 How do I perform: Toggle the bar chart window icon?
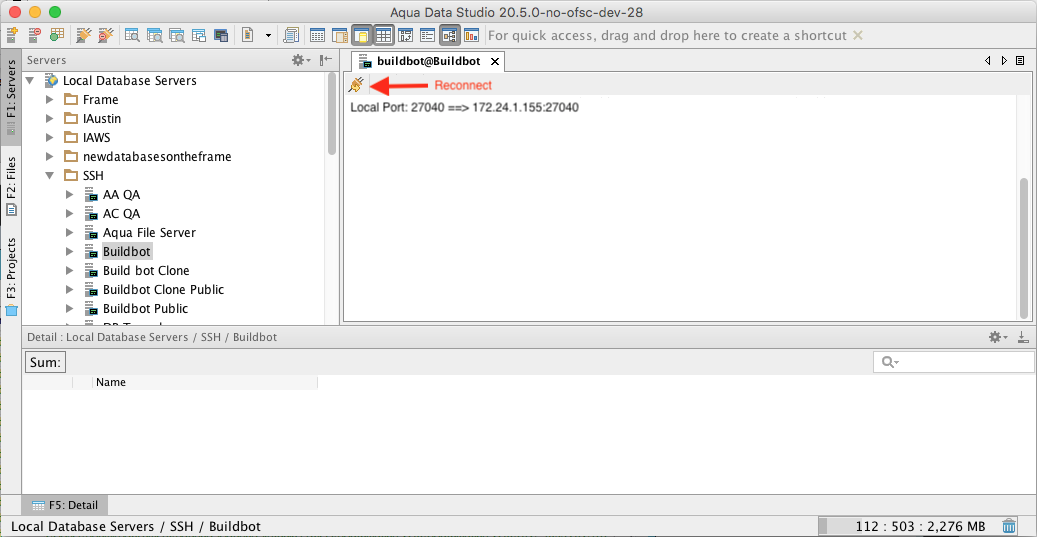pyautogui.click(x=472, y=35)
